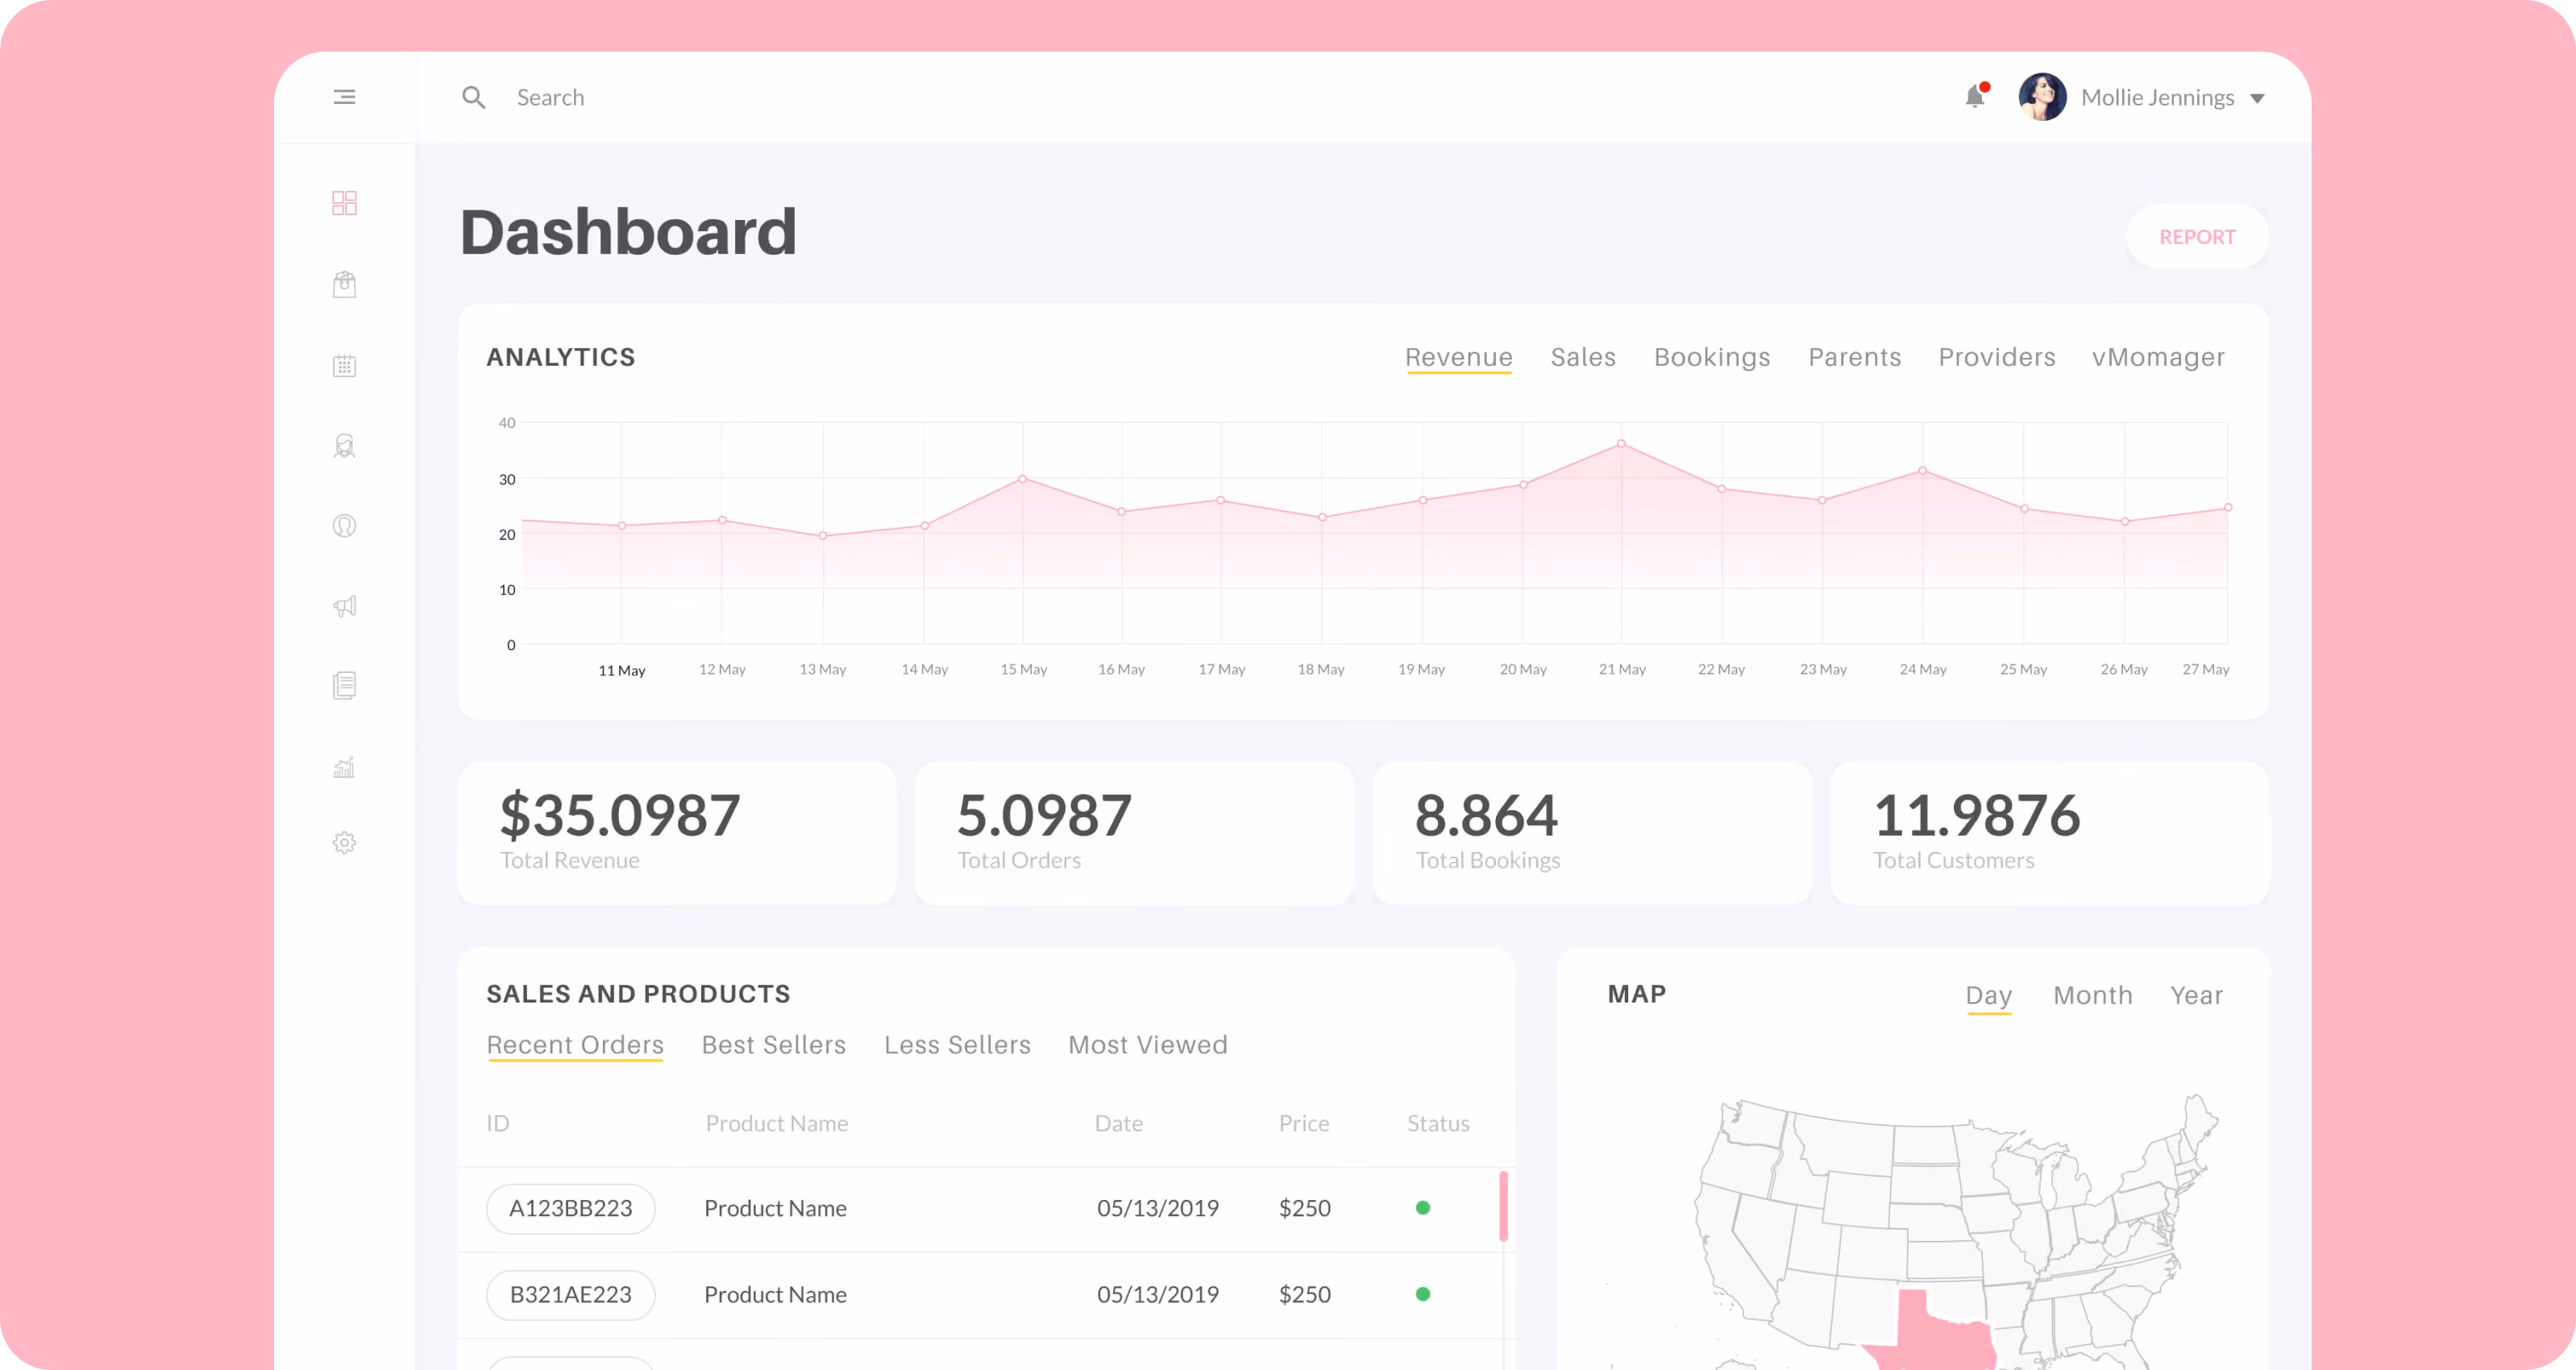Click the B321AE223 row's Product Name

coord(775,1295)
